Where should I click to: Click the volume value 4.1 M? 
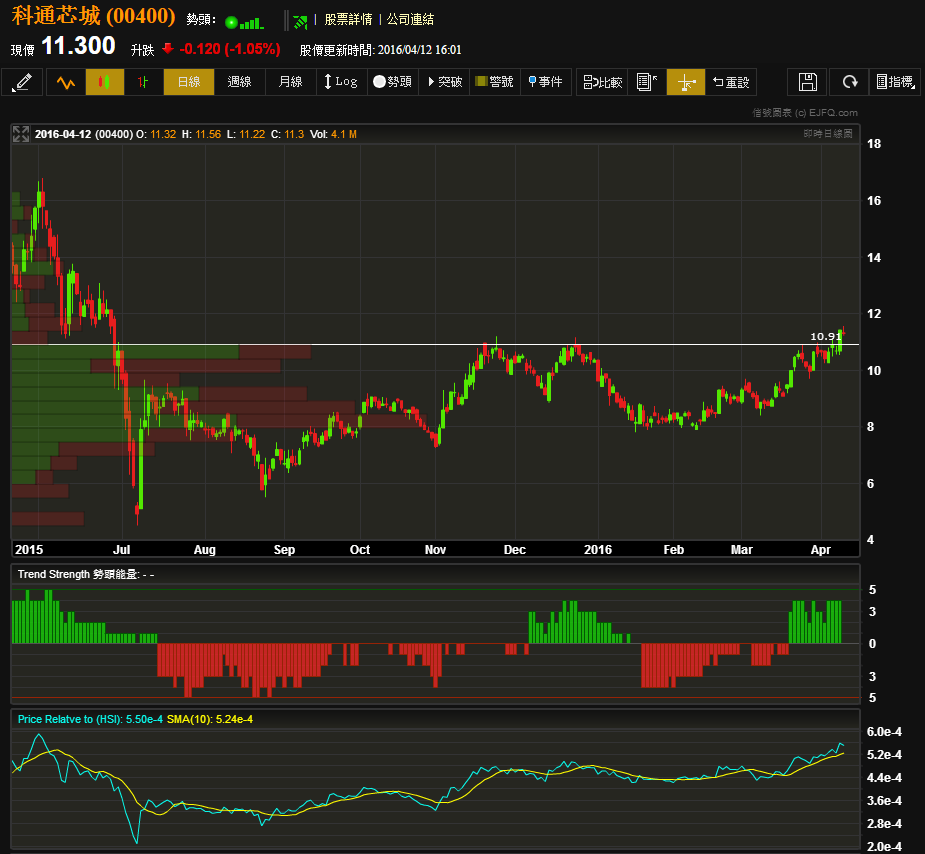click(x=344, y=134)
